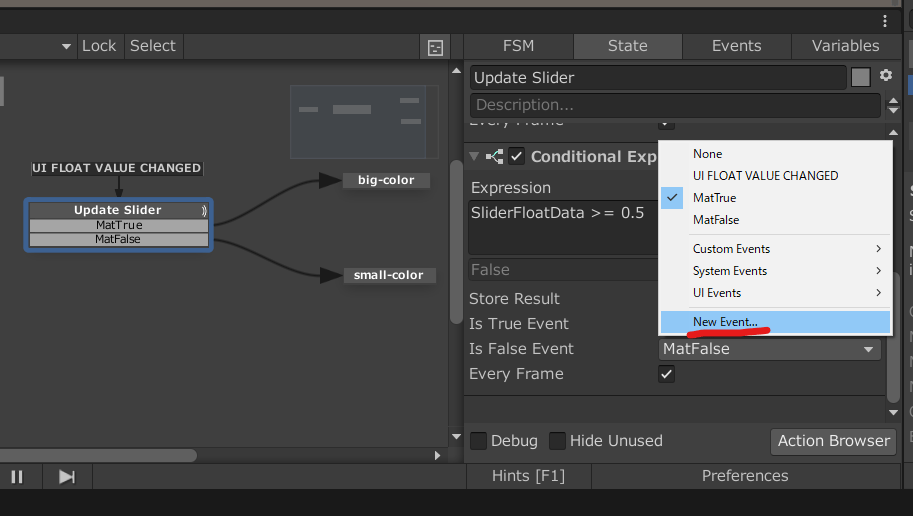Screen dimensions: 913x516
Task: Open the Action Browser
Action: point(833,441)
